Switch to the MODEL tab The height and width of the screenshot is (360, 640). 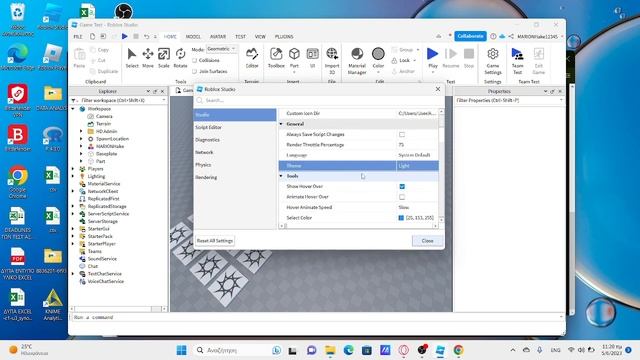193,36
